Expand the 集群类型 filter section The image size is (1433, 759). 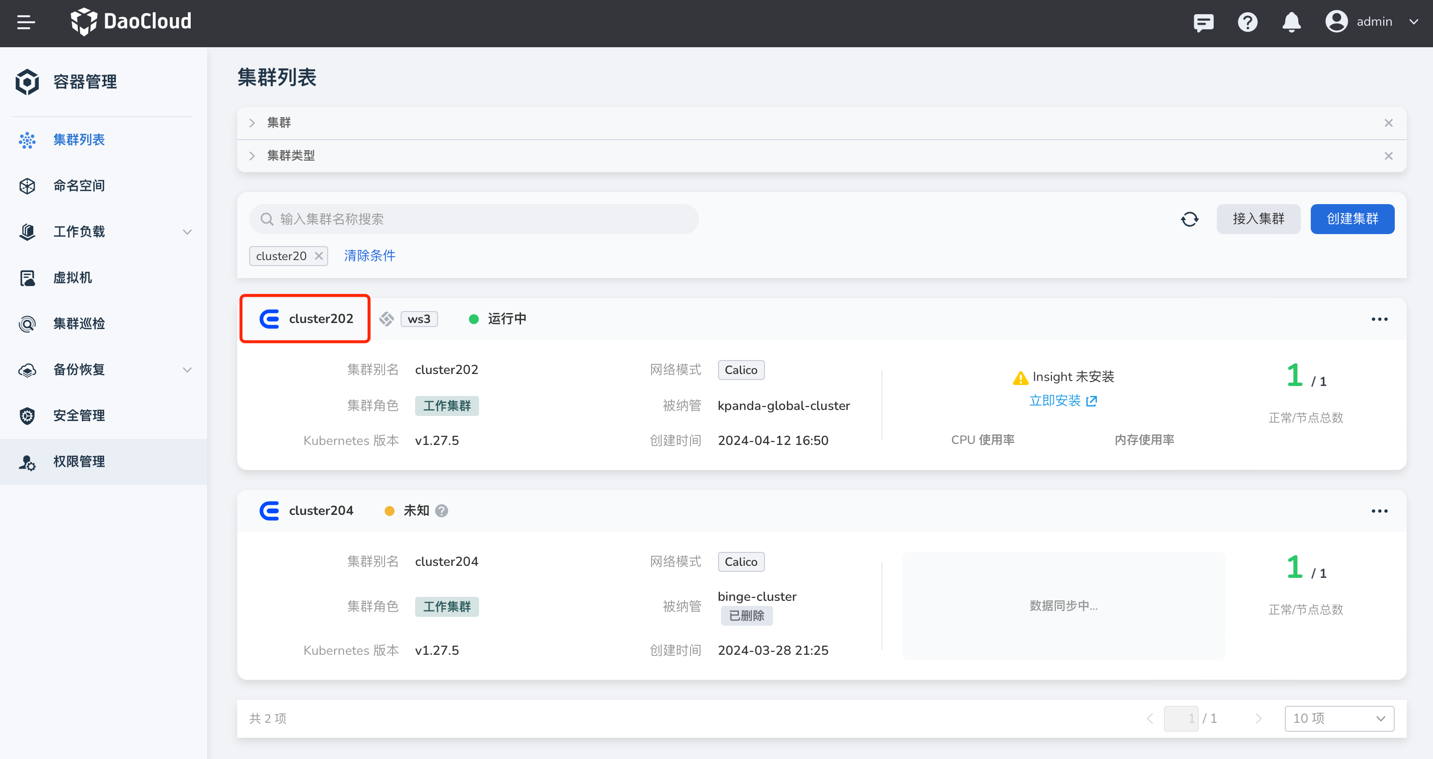tap(253, 156)
